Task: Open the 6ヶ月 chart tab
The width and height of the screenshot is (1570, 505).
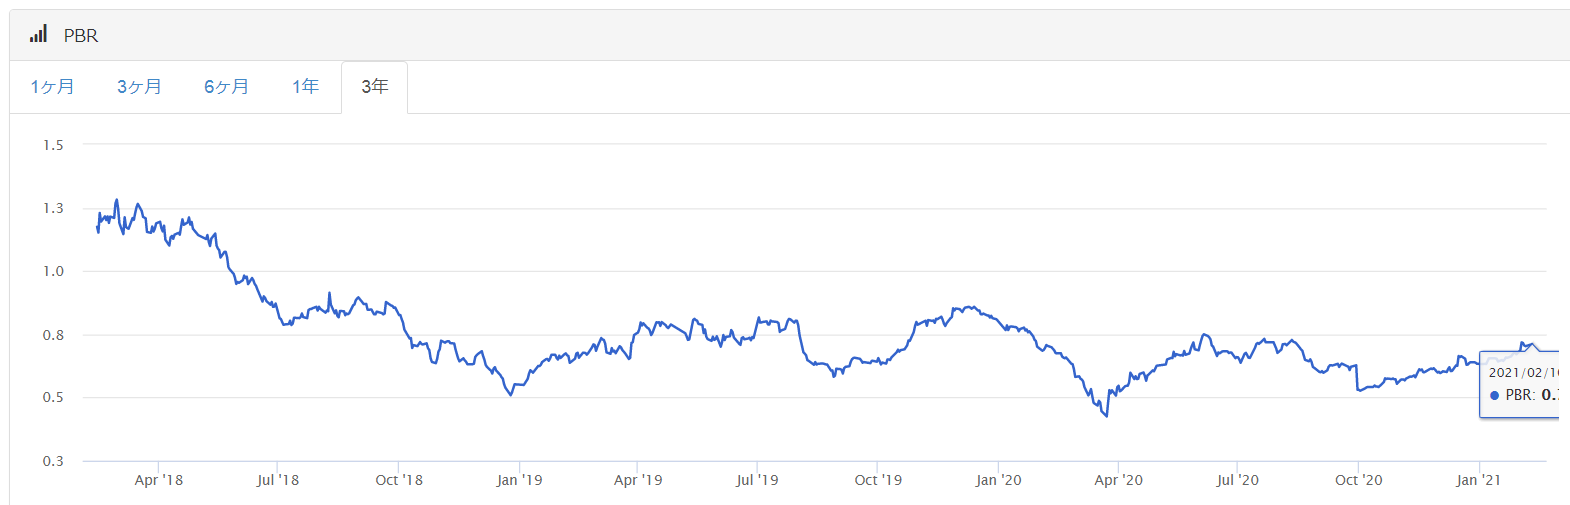Action: coord(226,87)
